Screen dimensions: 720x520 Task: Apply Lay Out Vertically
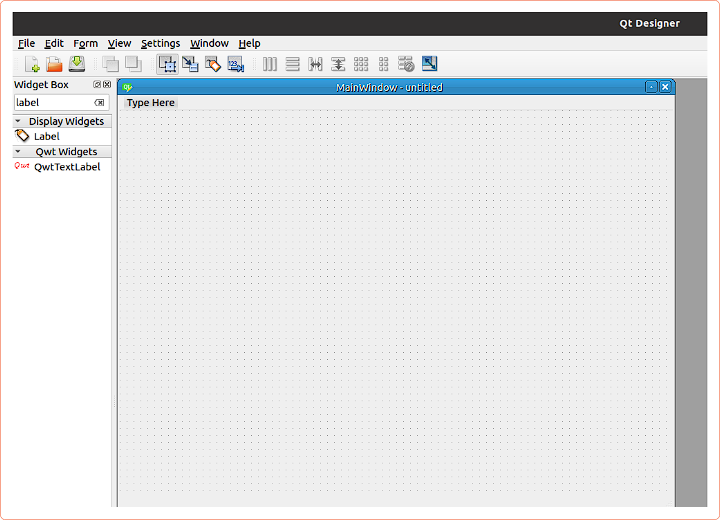click(292, 64)
